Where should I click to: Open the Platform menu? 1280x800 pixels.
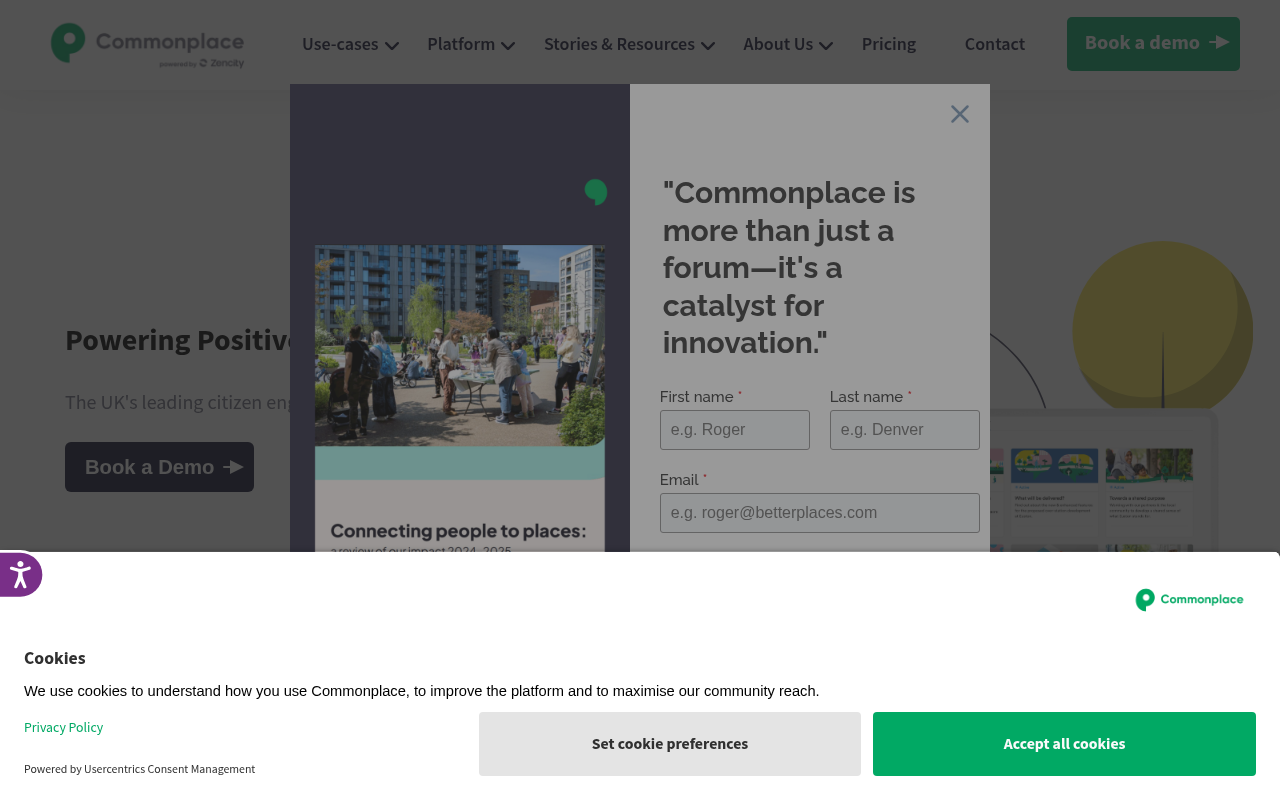pos(461,44)
